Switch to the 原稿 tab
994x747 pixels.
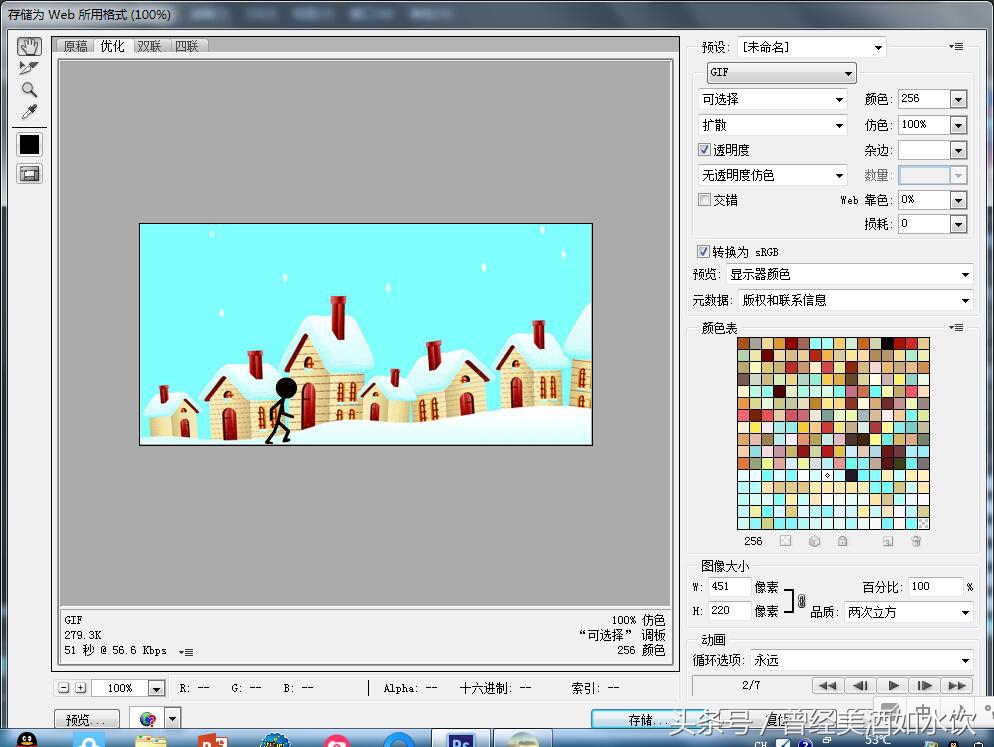pos(75,46)
